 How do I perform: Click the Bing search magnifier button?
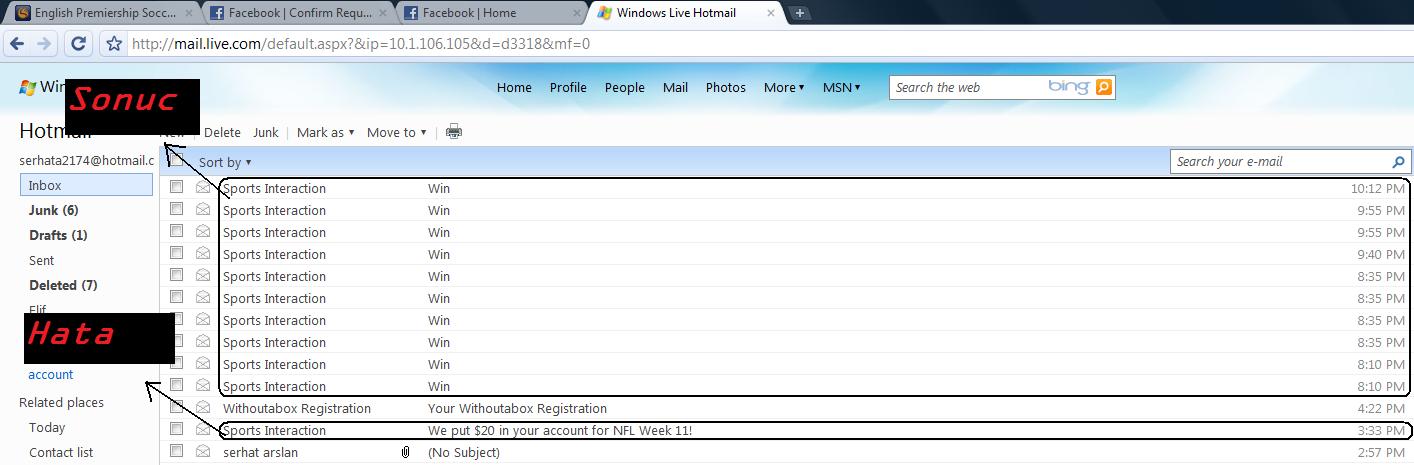(x=1104, y=87)
